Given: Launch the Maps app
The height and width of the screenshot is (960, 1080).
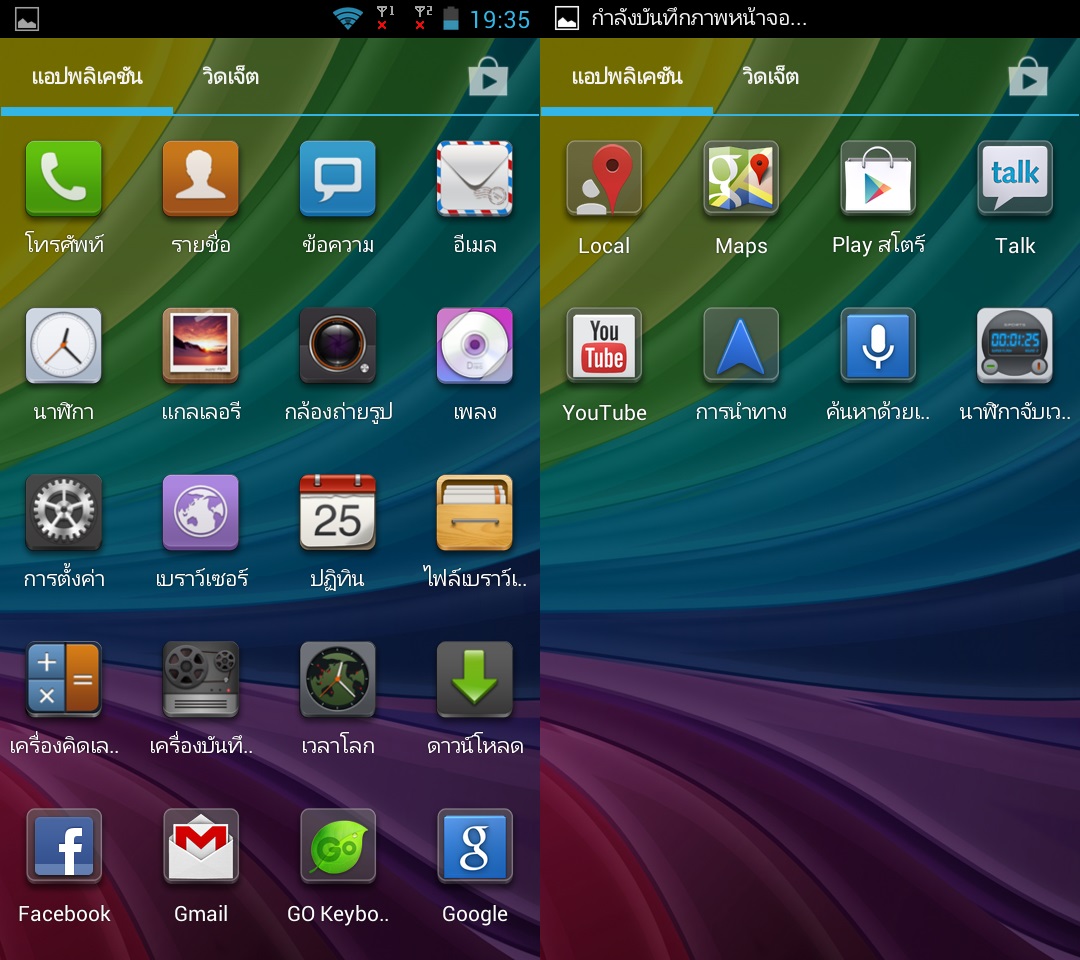Looking at the screenshot, I should (741, 178).
